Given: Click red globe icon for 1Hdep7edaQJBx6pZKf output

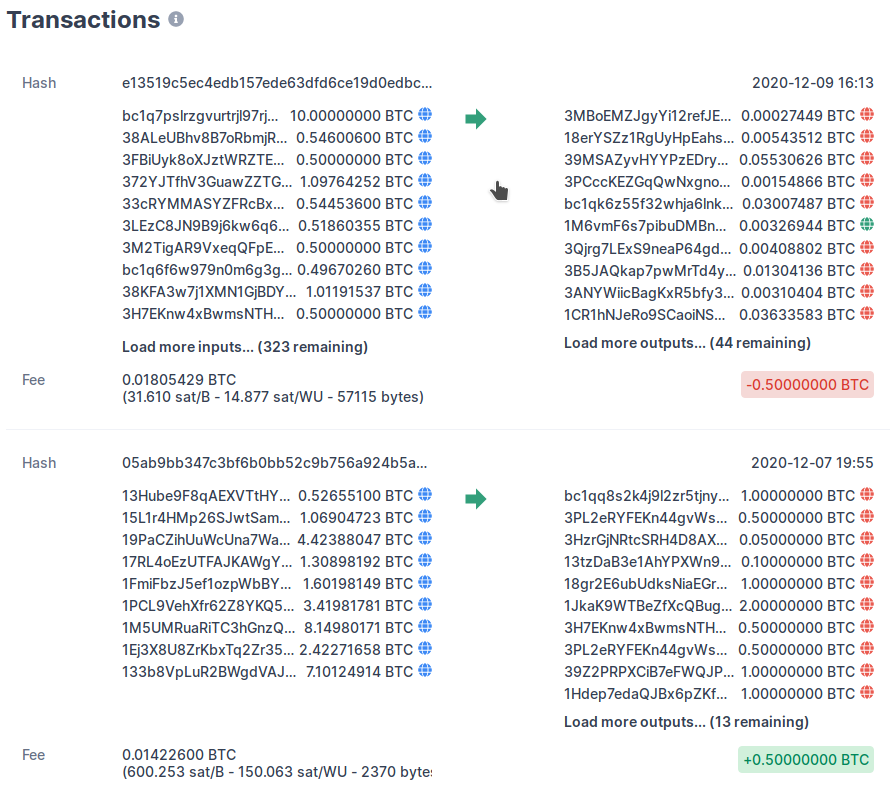Looking at the screenshot, I should tap(867, 693).
